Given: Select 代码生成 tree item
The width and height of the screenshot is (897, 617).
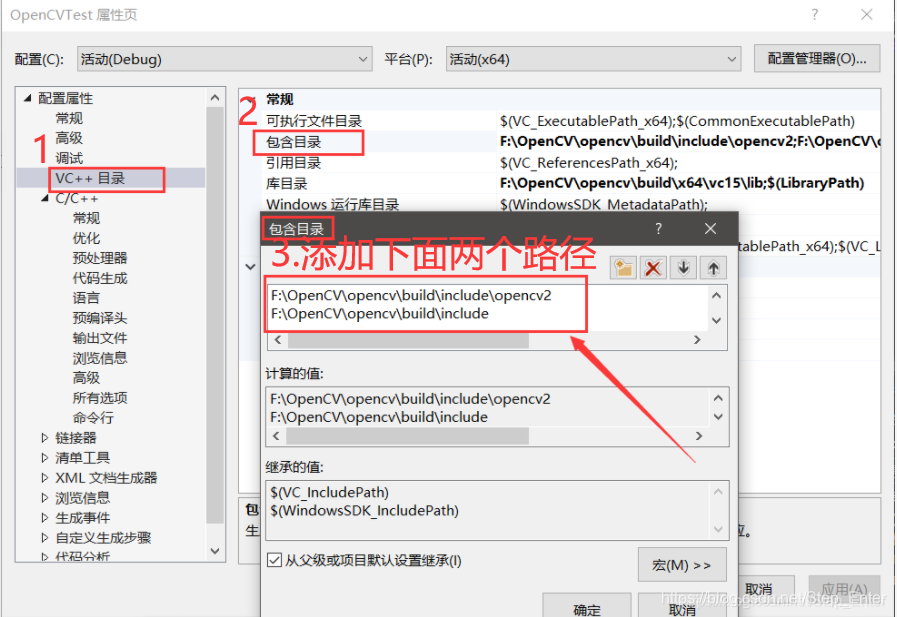Looking at the screenshot, I should tap(100, 278).
